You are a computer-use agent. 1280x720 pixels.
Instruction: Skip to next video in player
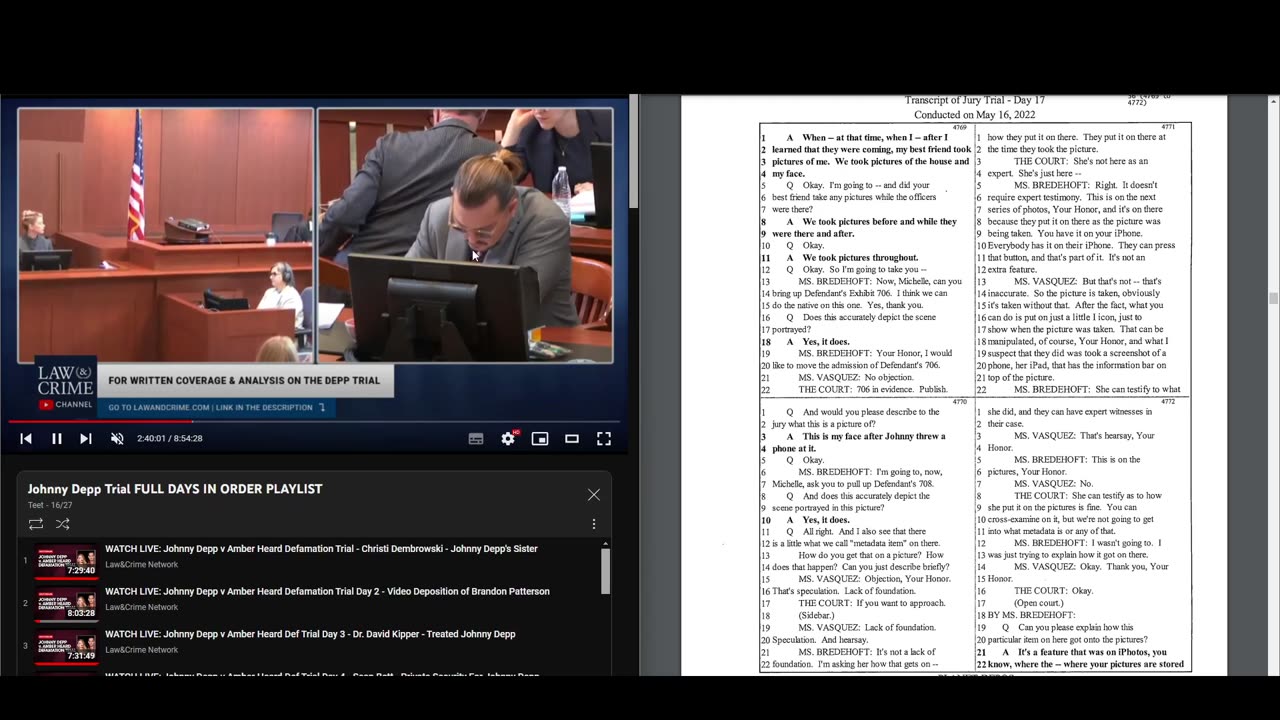(x=86, y=438)
